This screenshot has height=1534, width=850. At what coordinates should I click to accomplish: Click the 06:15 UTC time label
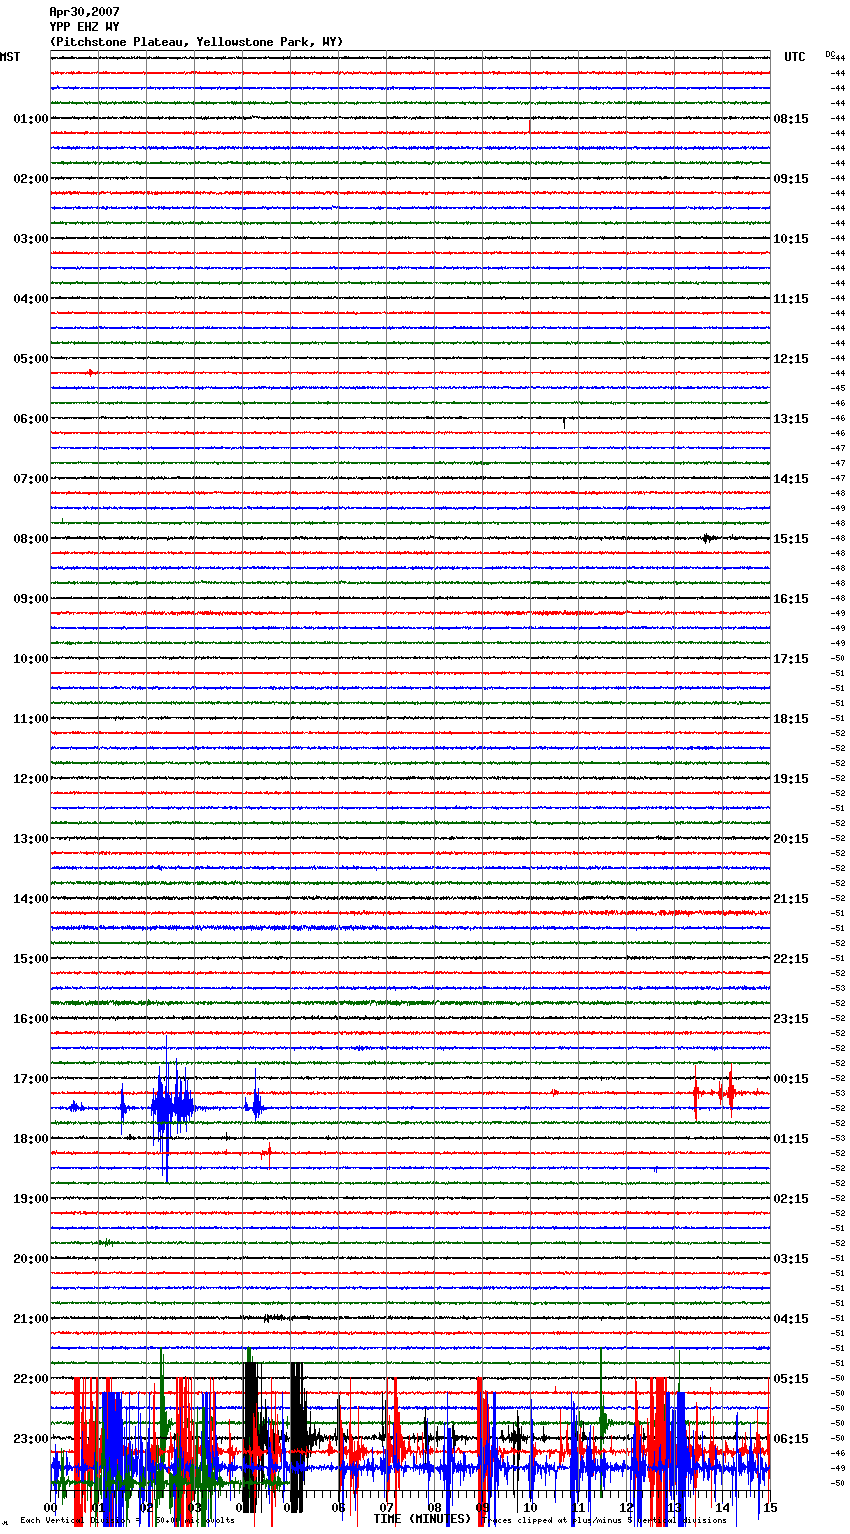[791, 1439]
